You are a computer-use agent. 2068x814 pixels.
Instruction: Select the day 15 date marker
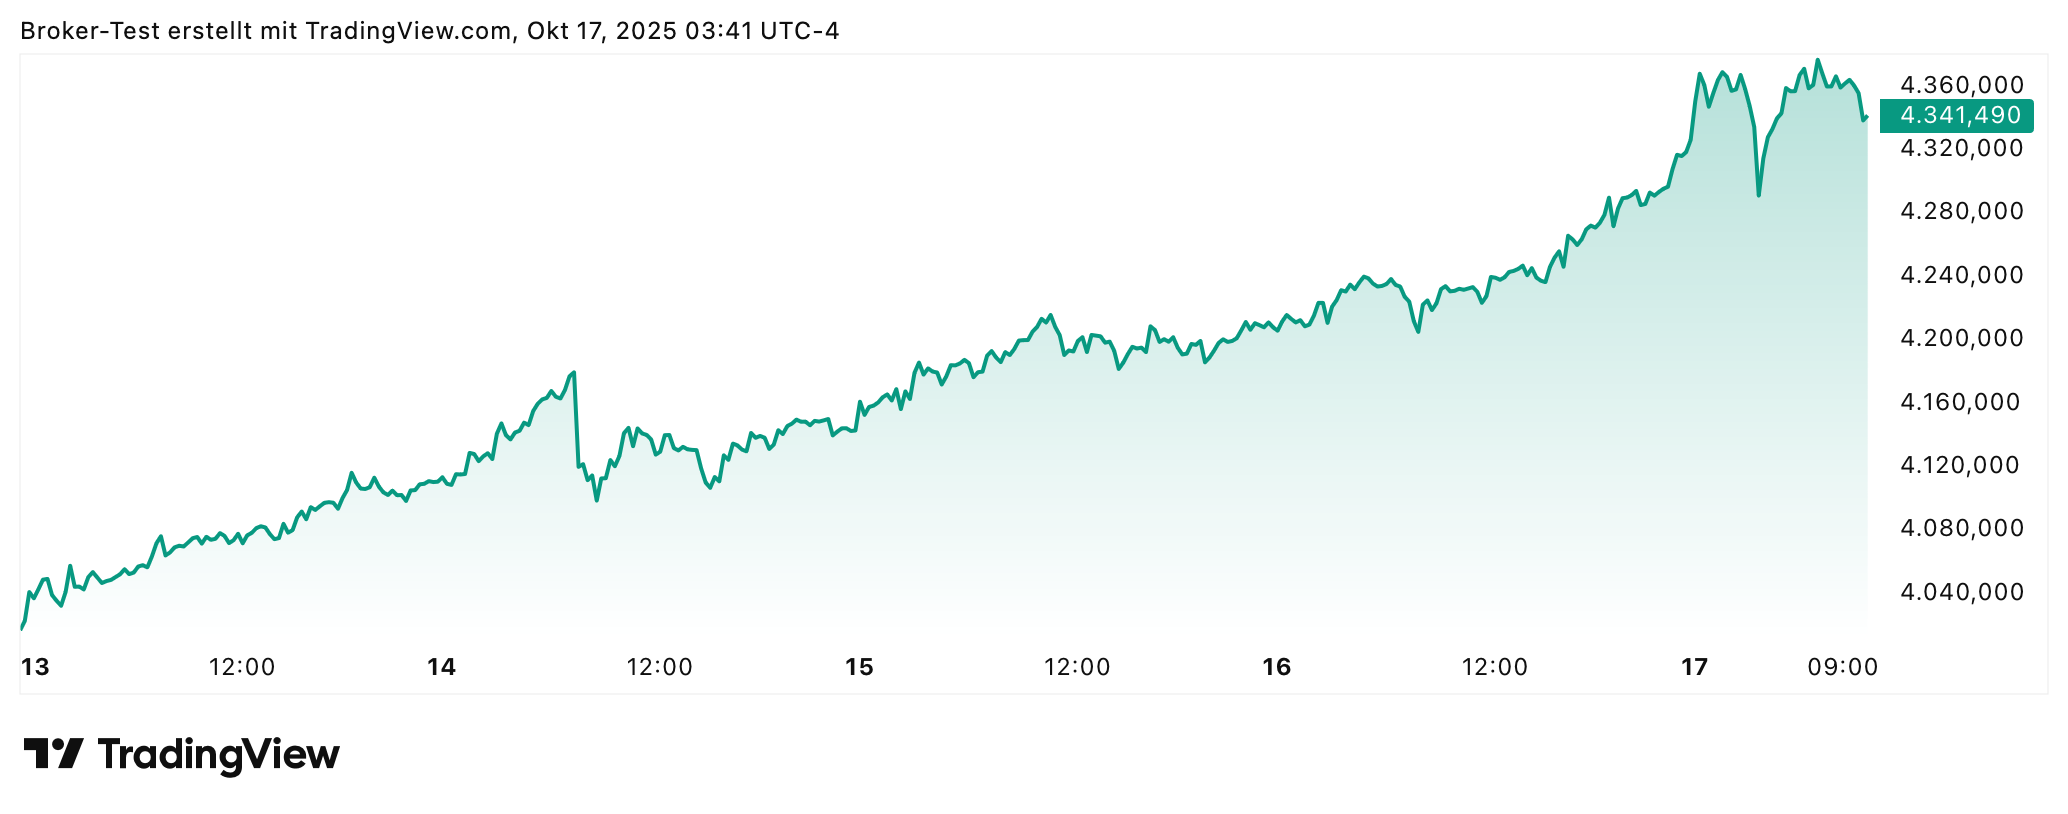point(859,667)
